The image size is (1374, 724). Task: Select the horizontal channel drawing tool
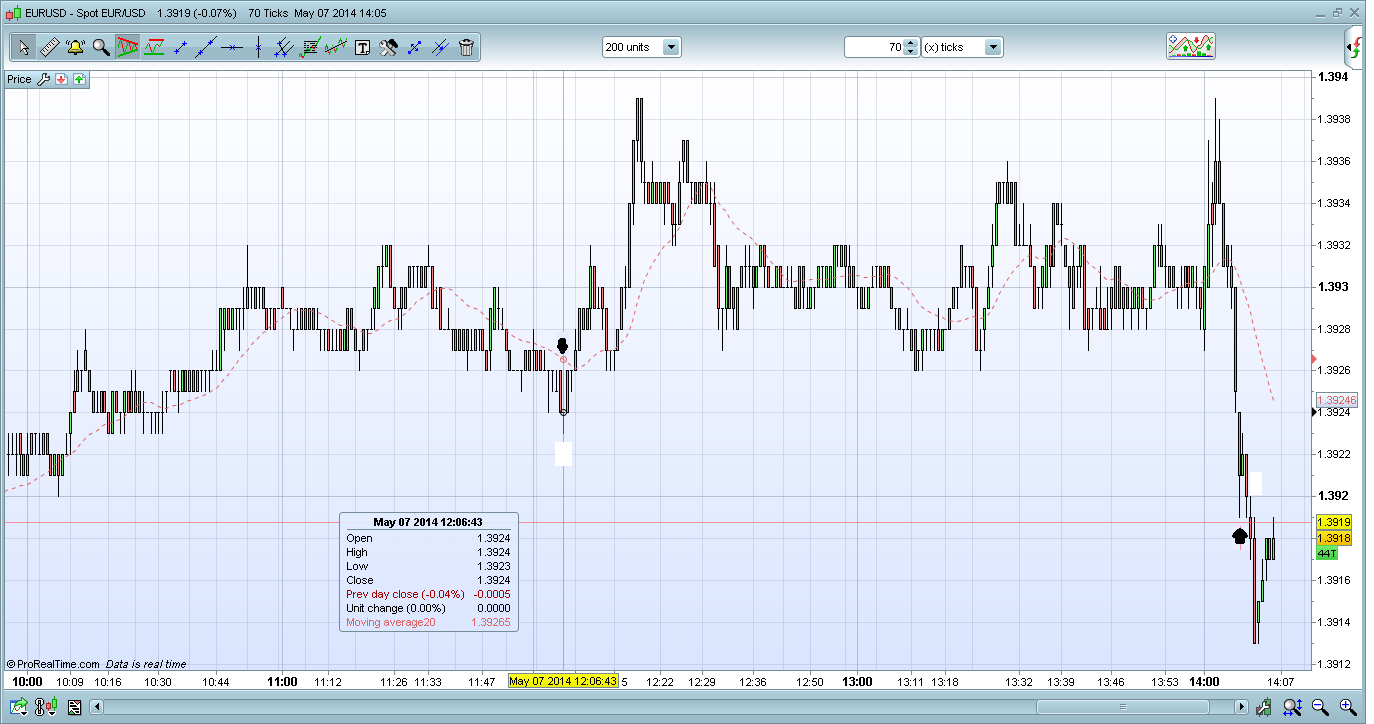(153, 47)
